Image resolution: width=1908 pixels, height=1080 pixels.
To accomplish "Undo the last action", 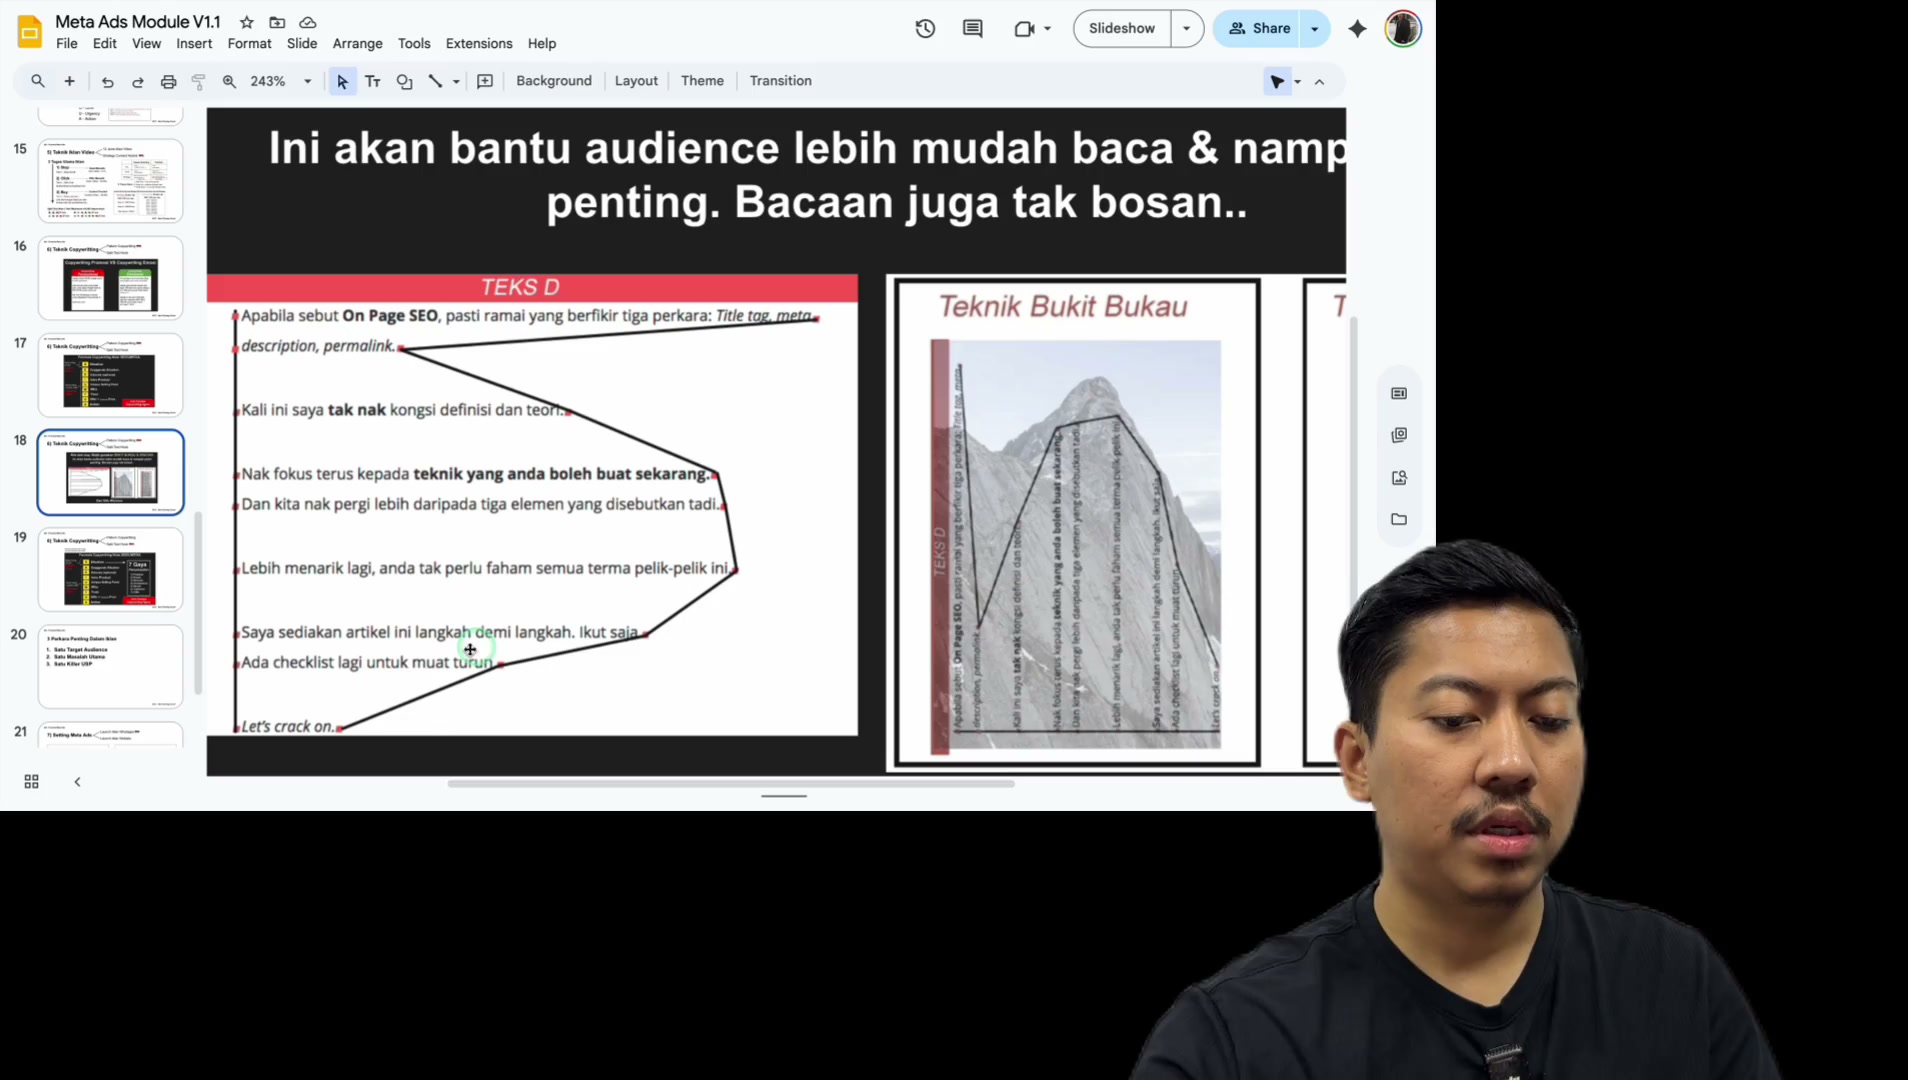I will coord(107,81).
